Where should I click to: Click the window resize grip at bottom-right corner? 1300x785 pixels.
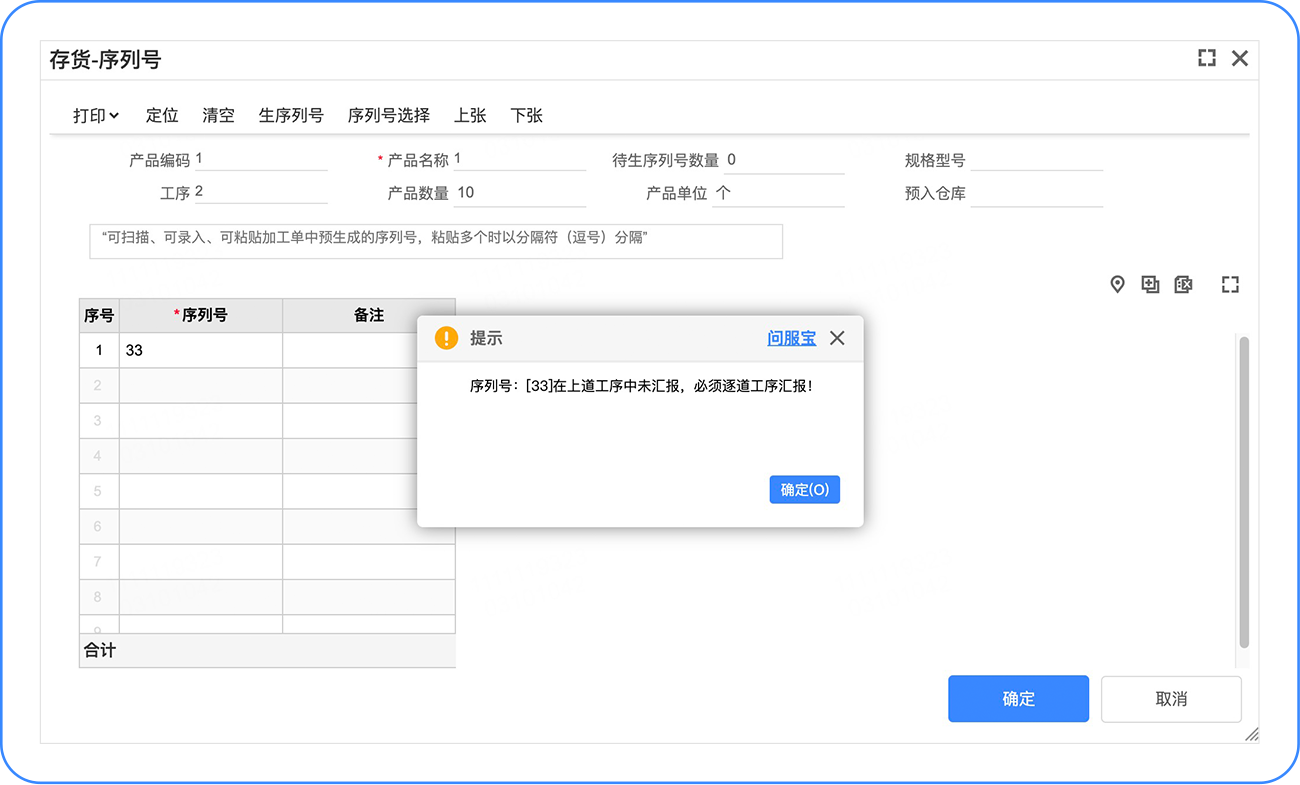[x=1251, y=735]
